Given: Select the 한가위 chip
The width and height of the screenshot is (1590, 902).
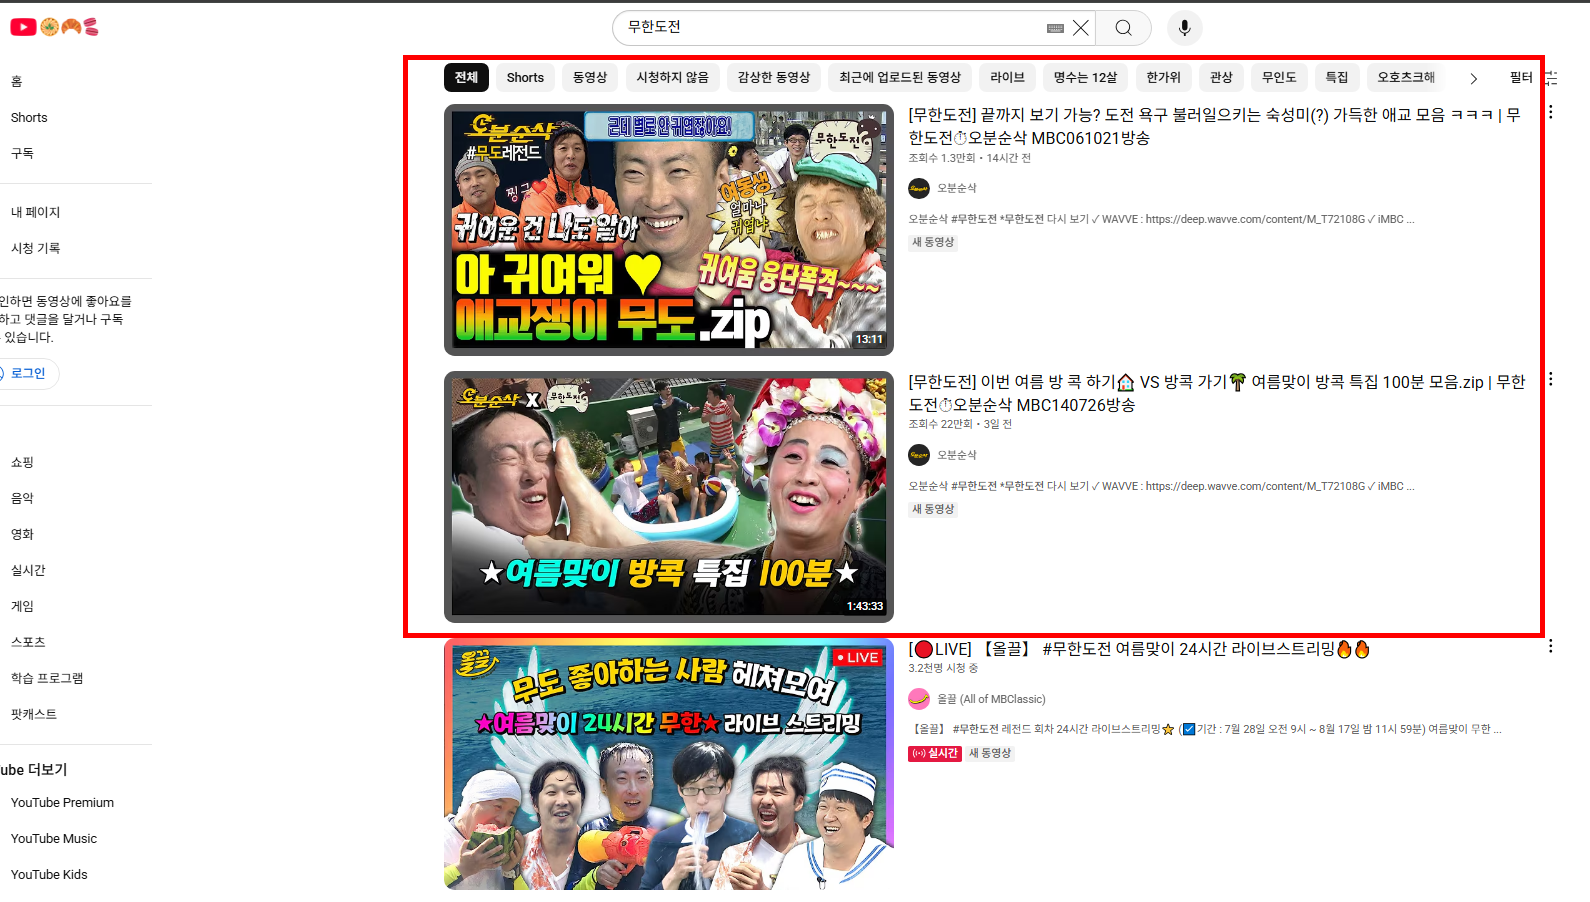Looking at the screenshot, I should [1163, 78].
